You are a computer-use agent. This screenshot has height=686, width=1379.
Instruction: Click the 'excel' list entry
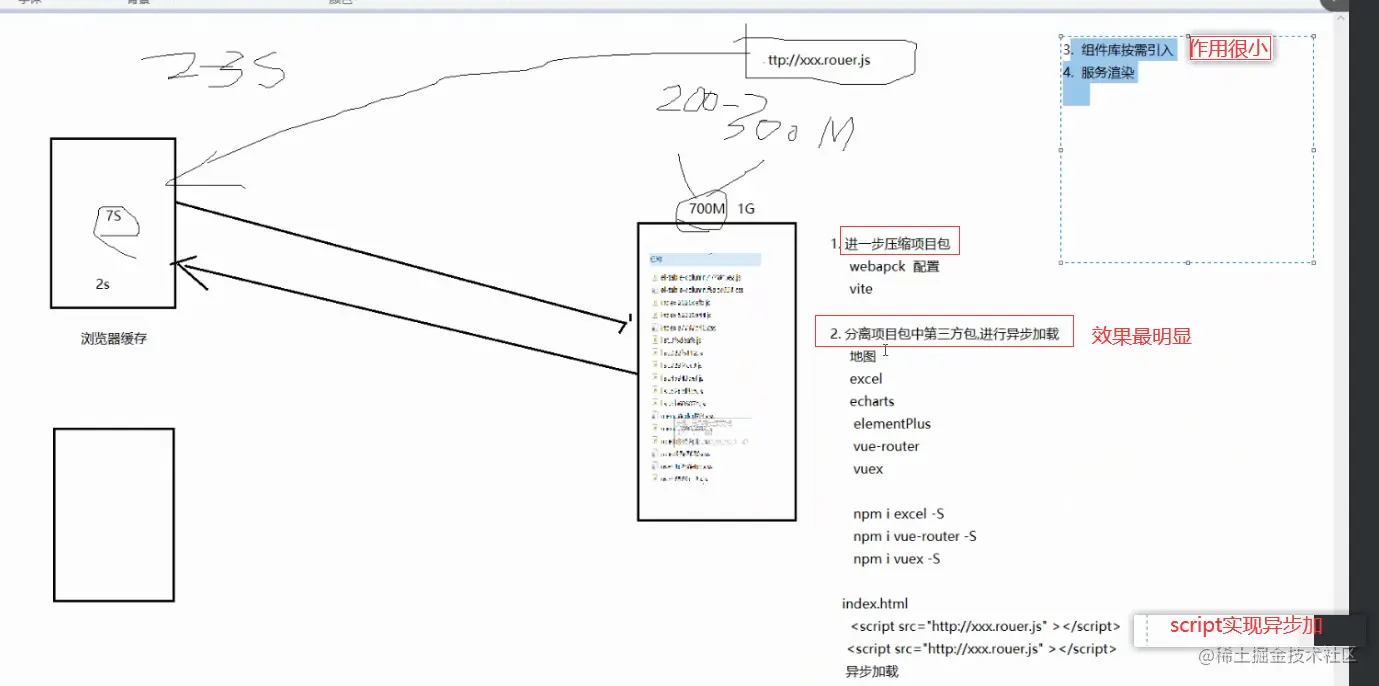(x=866, y=379)
